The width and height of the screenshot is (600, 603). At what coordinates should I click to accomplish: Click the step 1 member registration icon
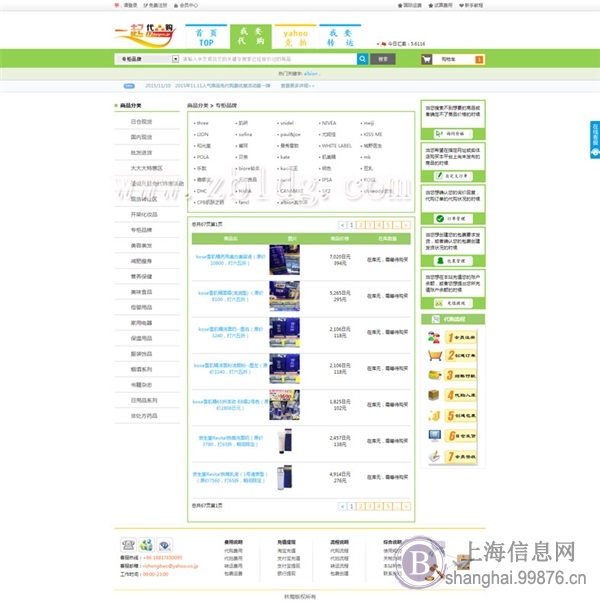(x=434, y=337)
